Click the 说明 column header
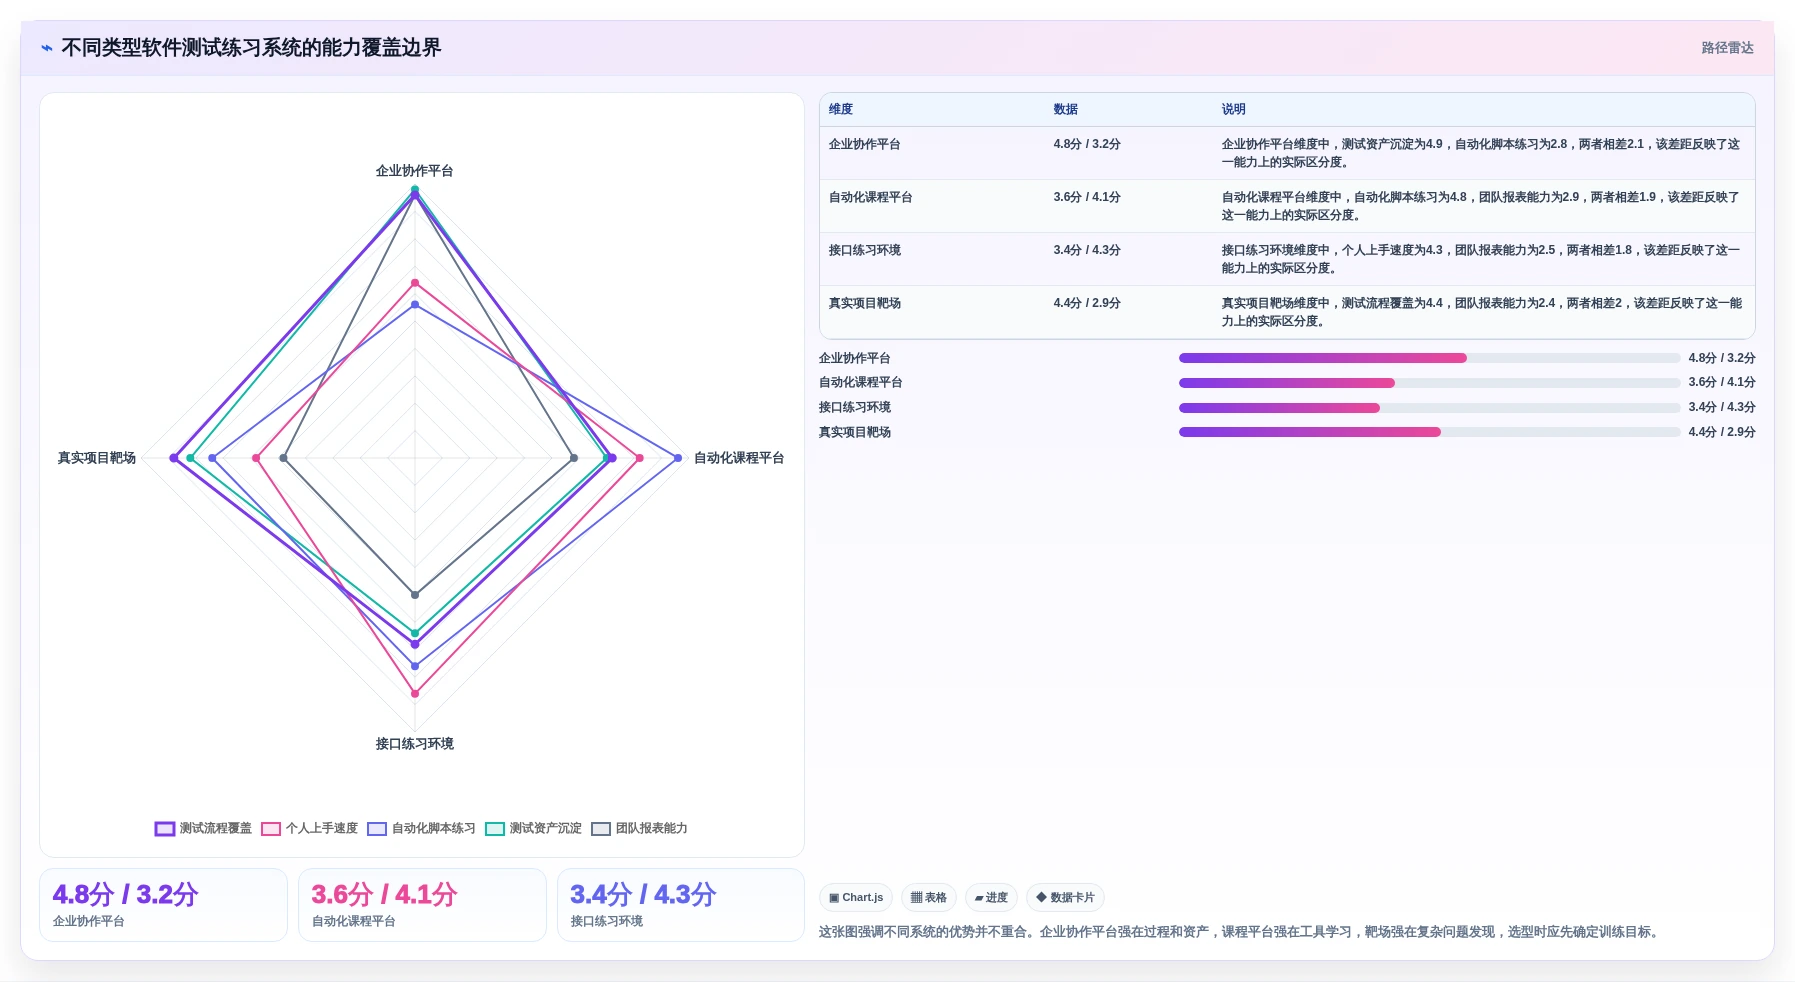This screenshot has height=982, width=1795. [1233, 109]
